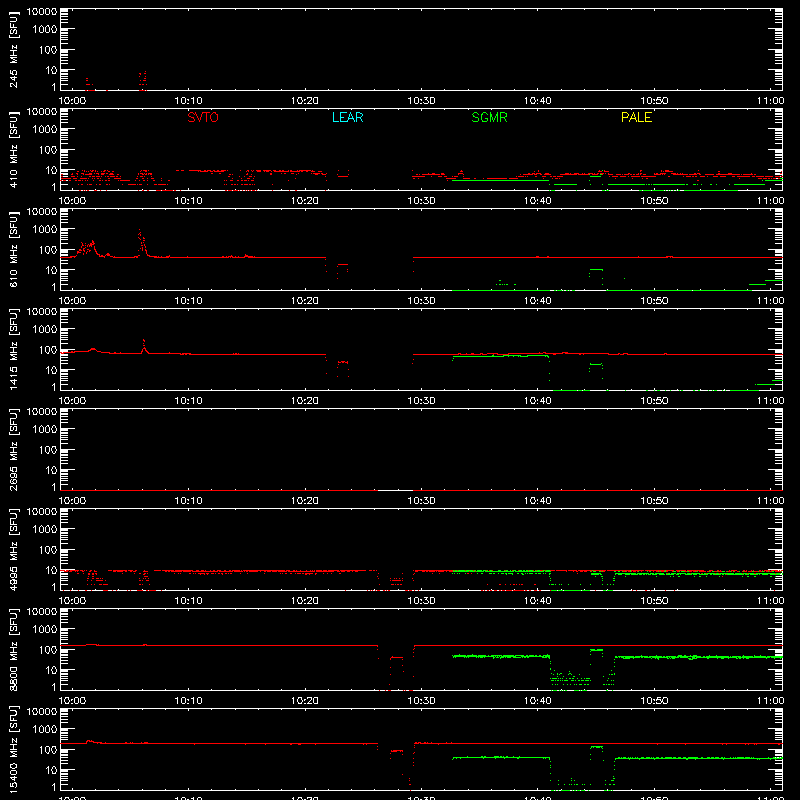The width and height of the screenshot is (800, 800).
Task: Click 10:00 time label under 1415 MHz panel
Action: point(72,401)
